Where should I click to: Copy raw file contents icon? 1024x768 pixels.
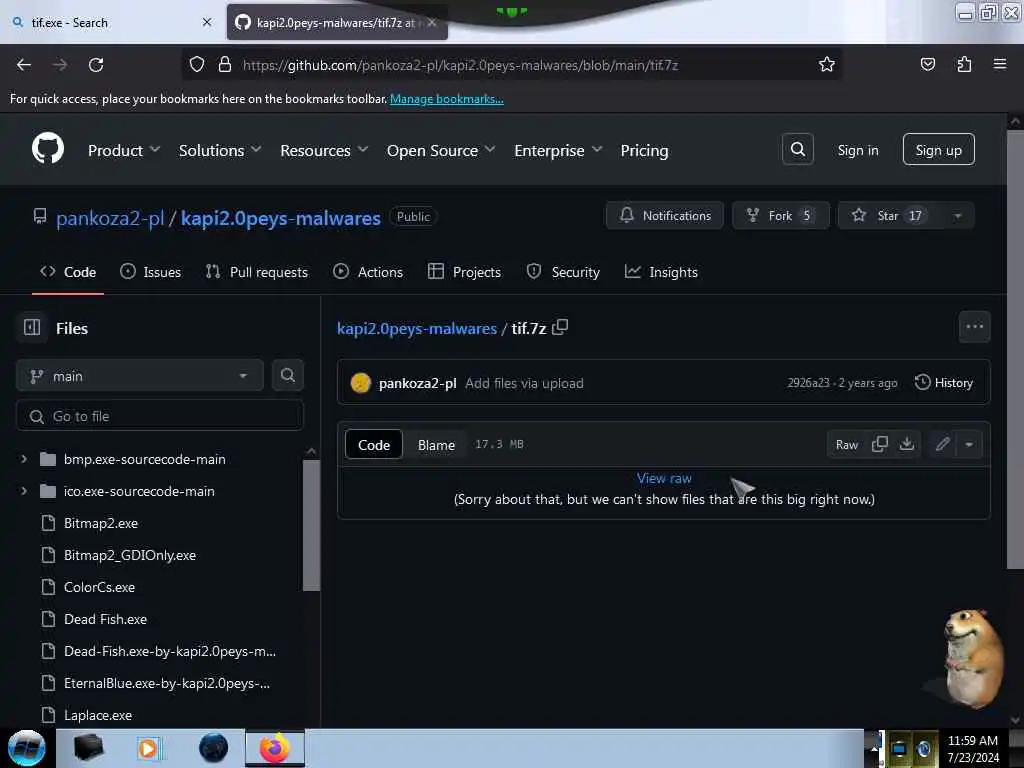(x=880, y=444)
